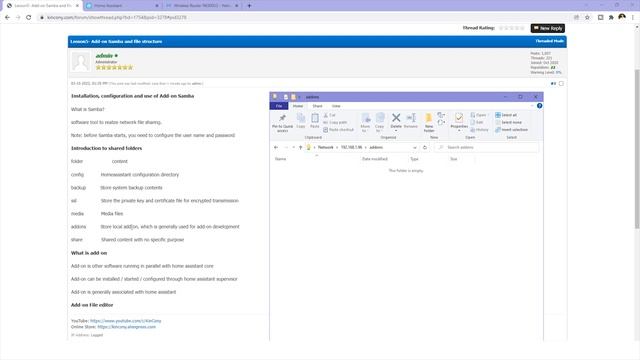Click the red X Delete icon

396,118
